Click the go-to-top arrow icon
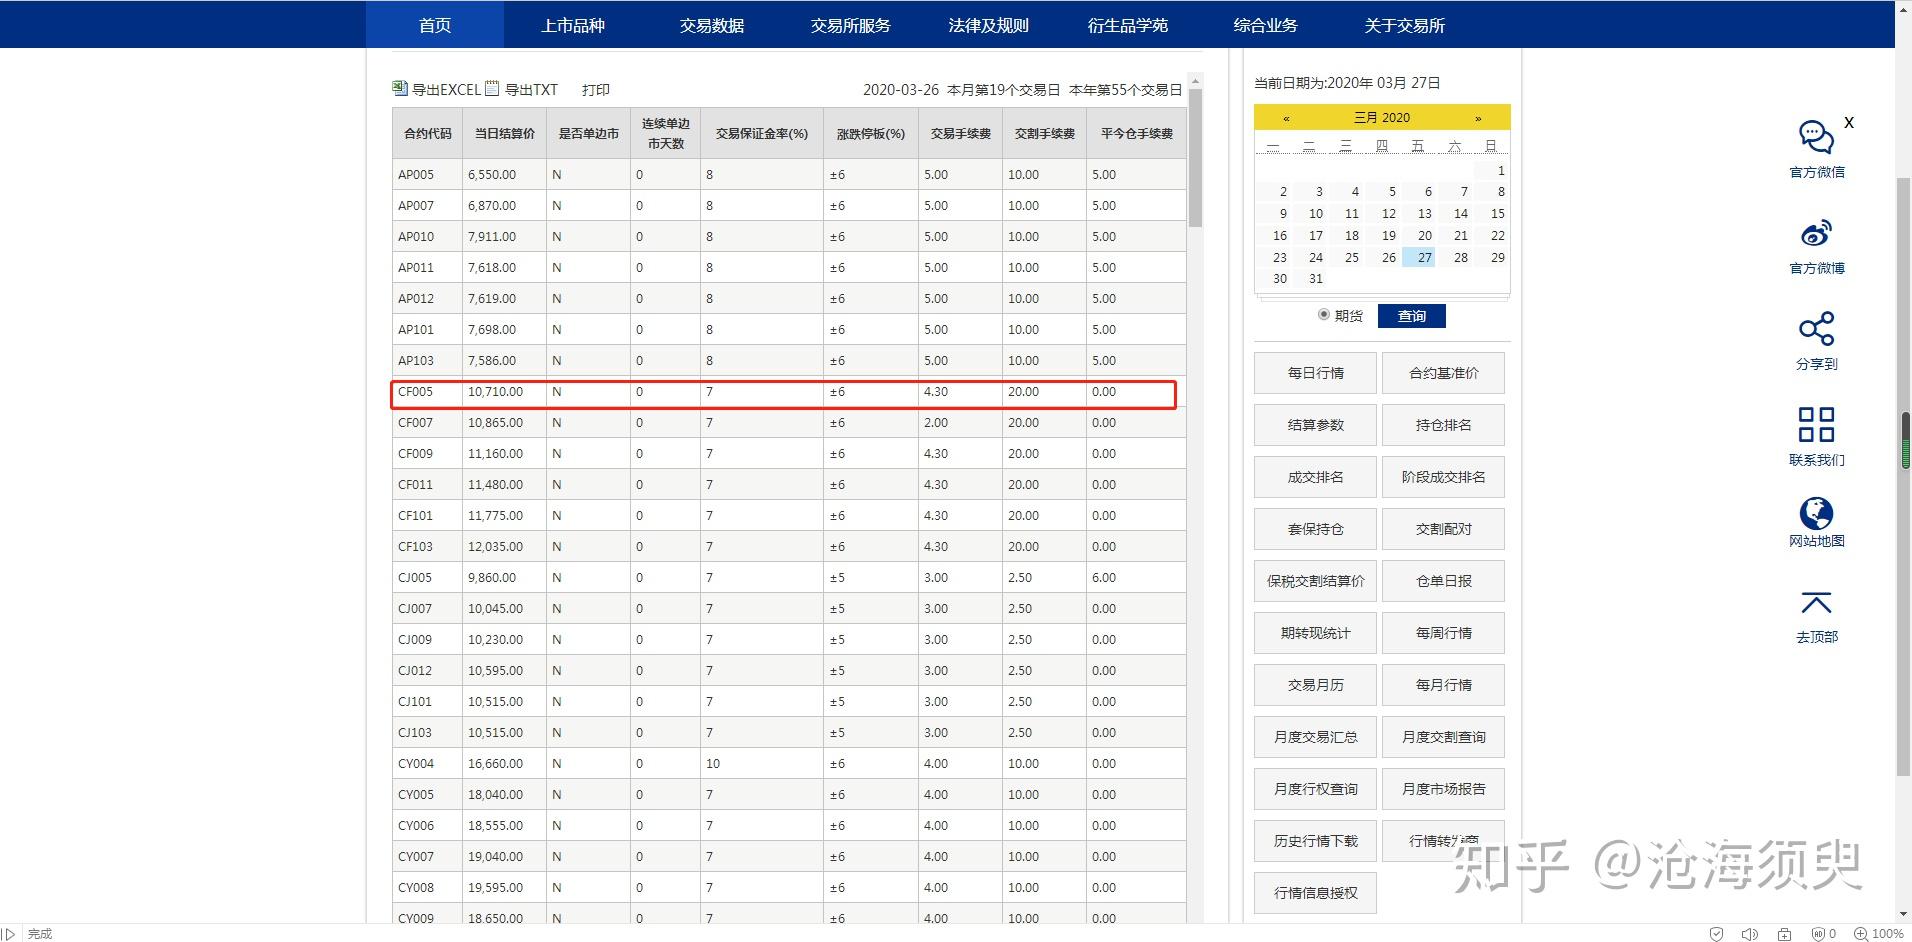This screenshot has width=1912, height=942. pos(1816,603)
